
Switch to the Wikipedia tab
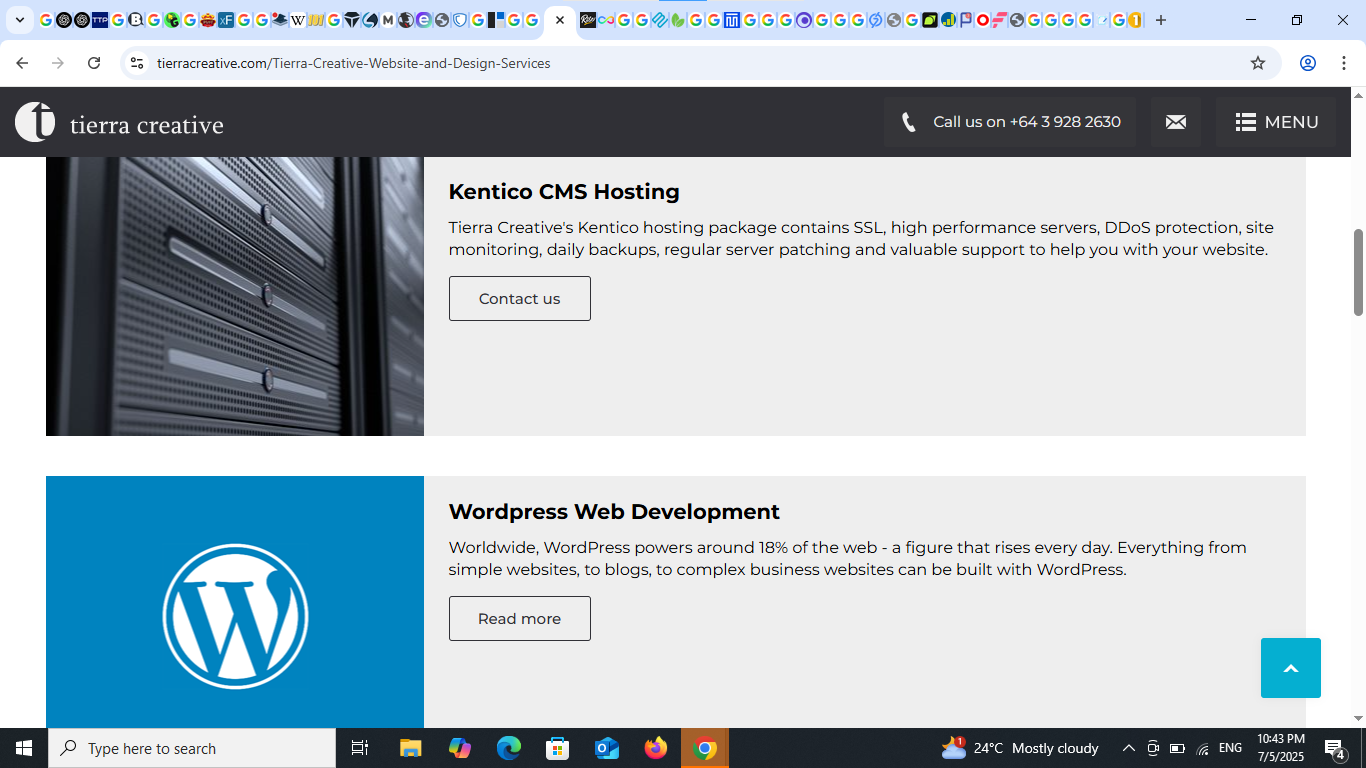click(x=297, y=20)
